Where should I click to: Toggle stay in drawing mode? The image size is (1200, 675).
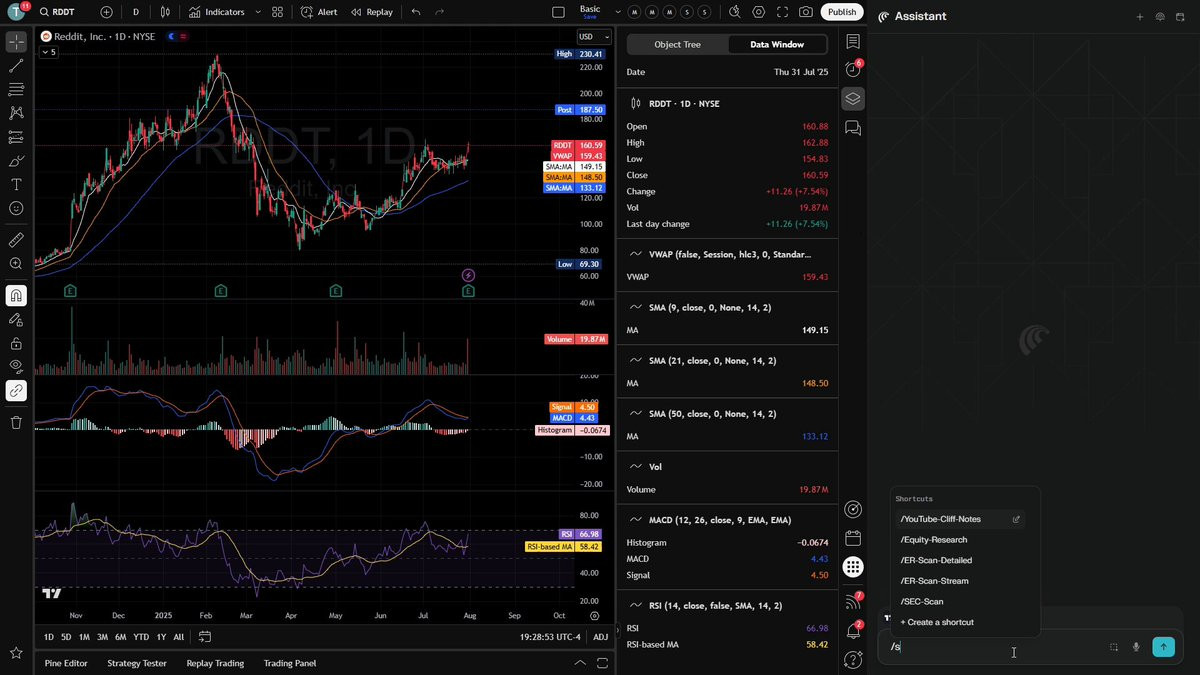click(x=16, y=320)
